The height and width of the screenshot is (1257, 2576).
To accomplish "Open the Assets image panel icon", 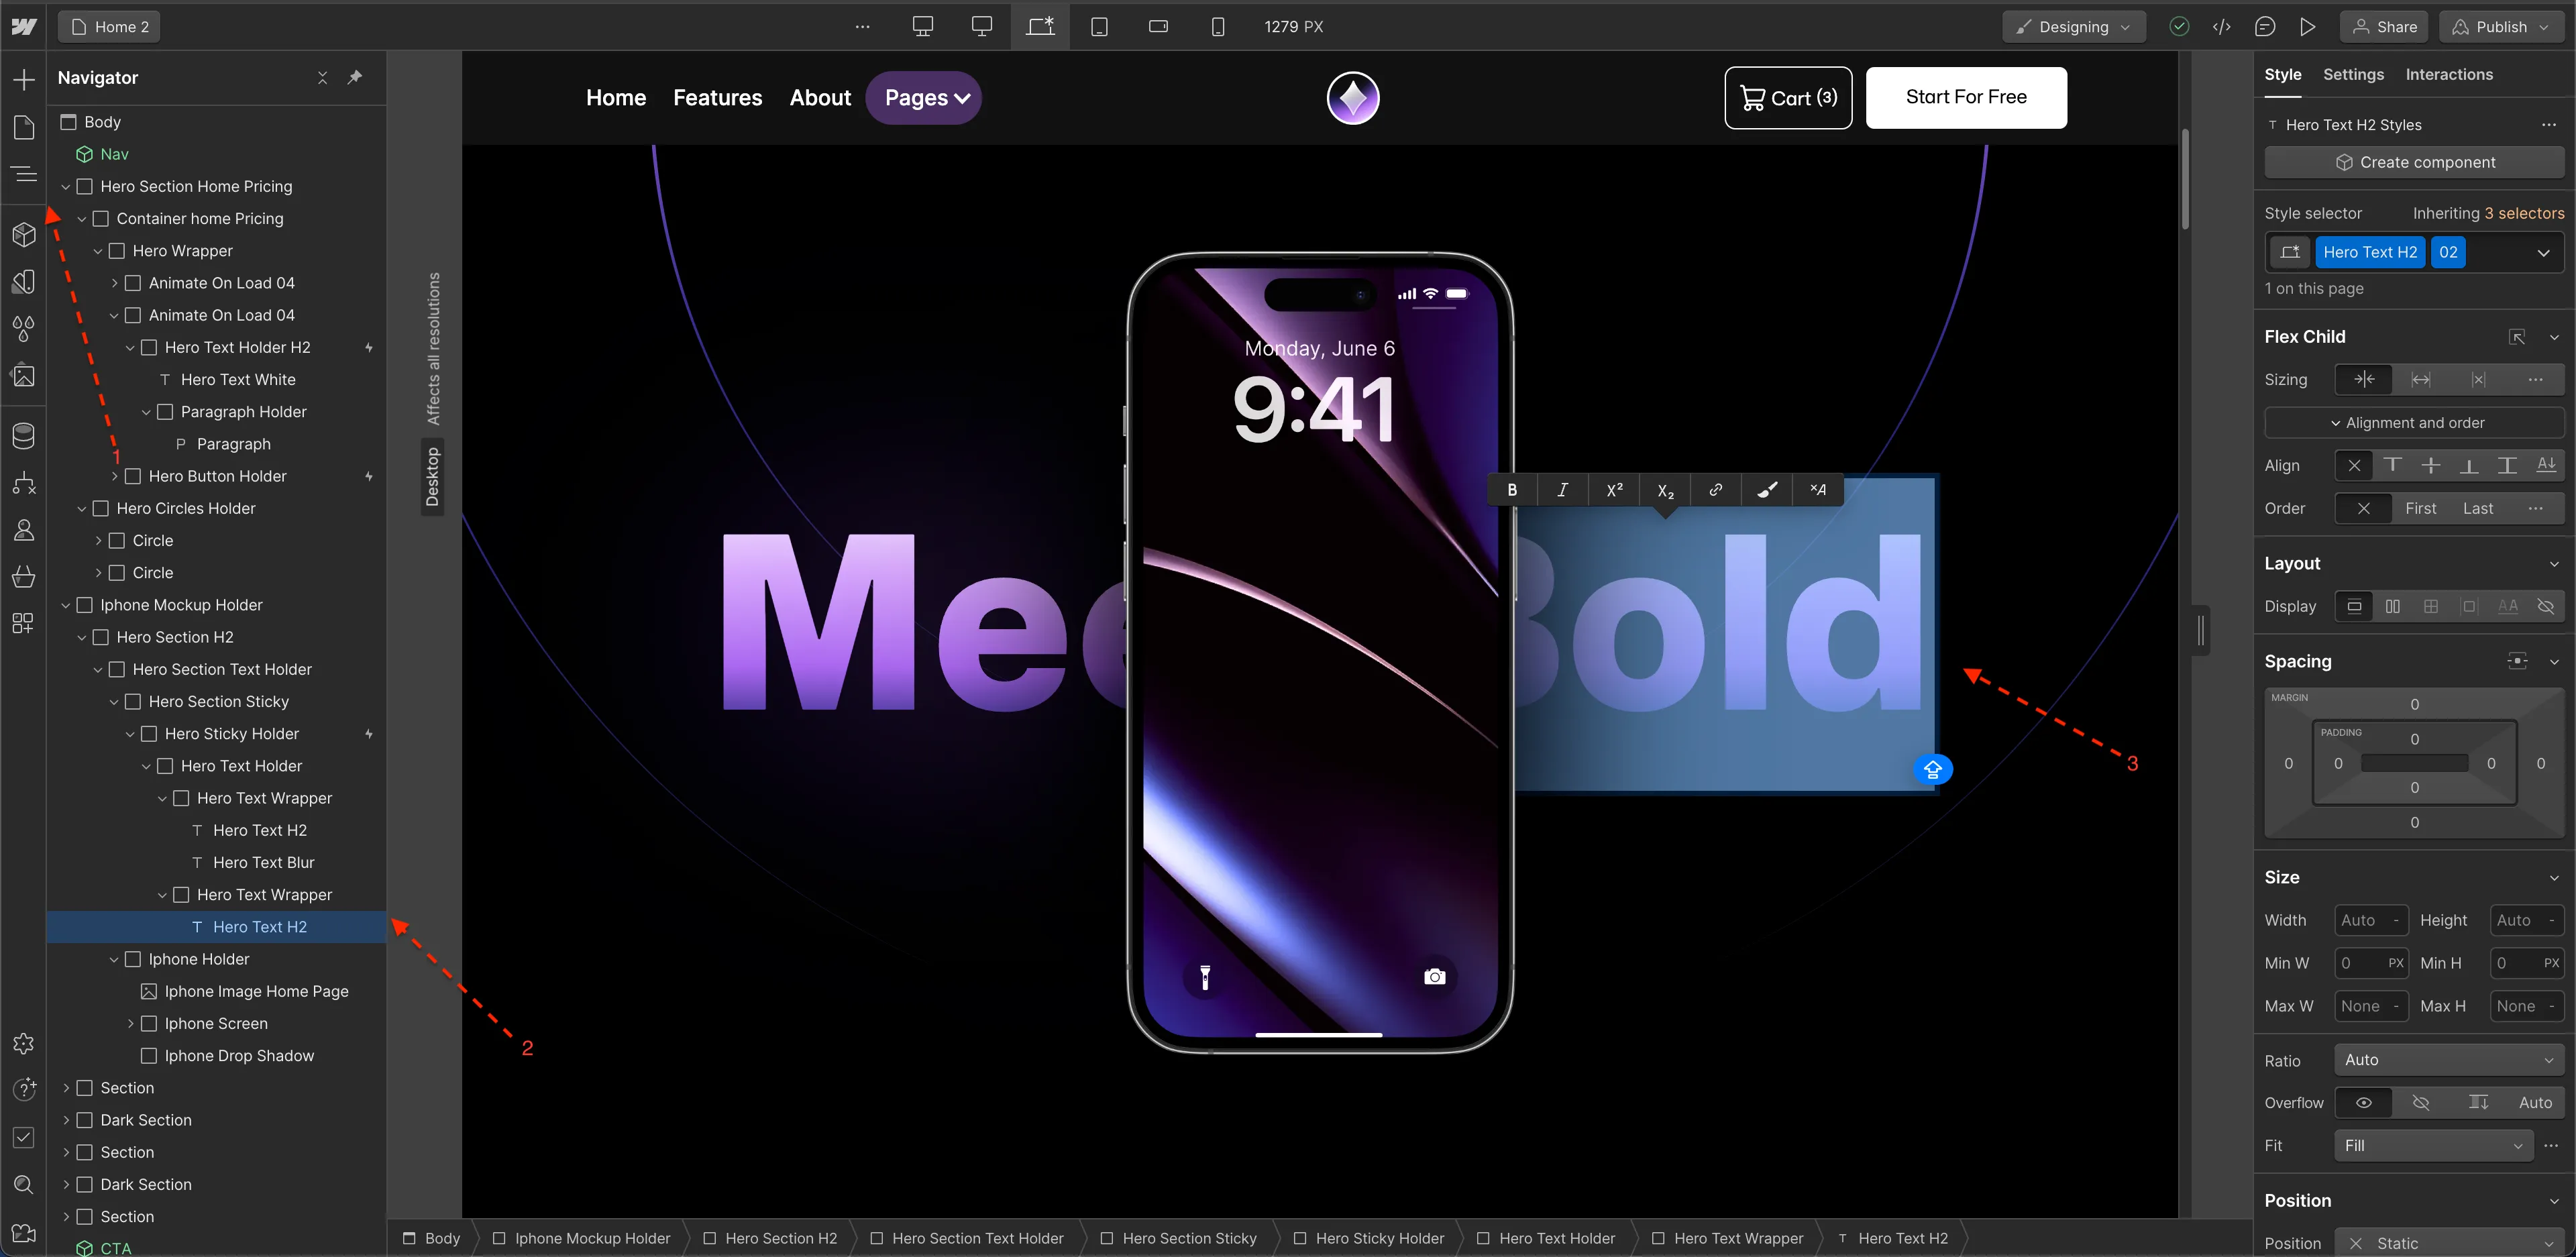I will [x=24, y=376].
